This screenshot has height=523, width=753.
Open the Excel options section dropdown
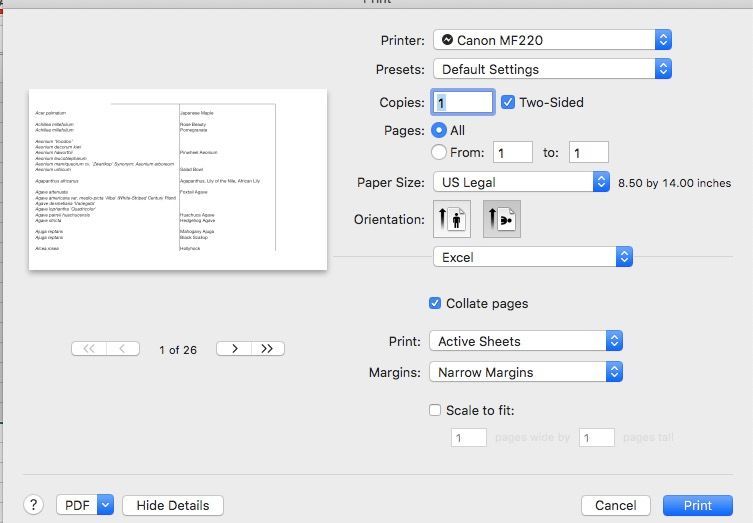coord(533,257)
